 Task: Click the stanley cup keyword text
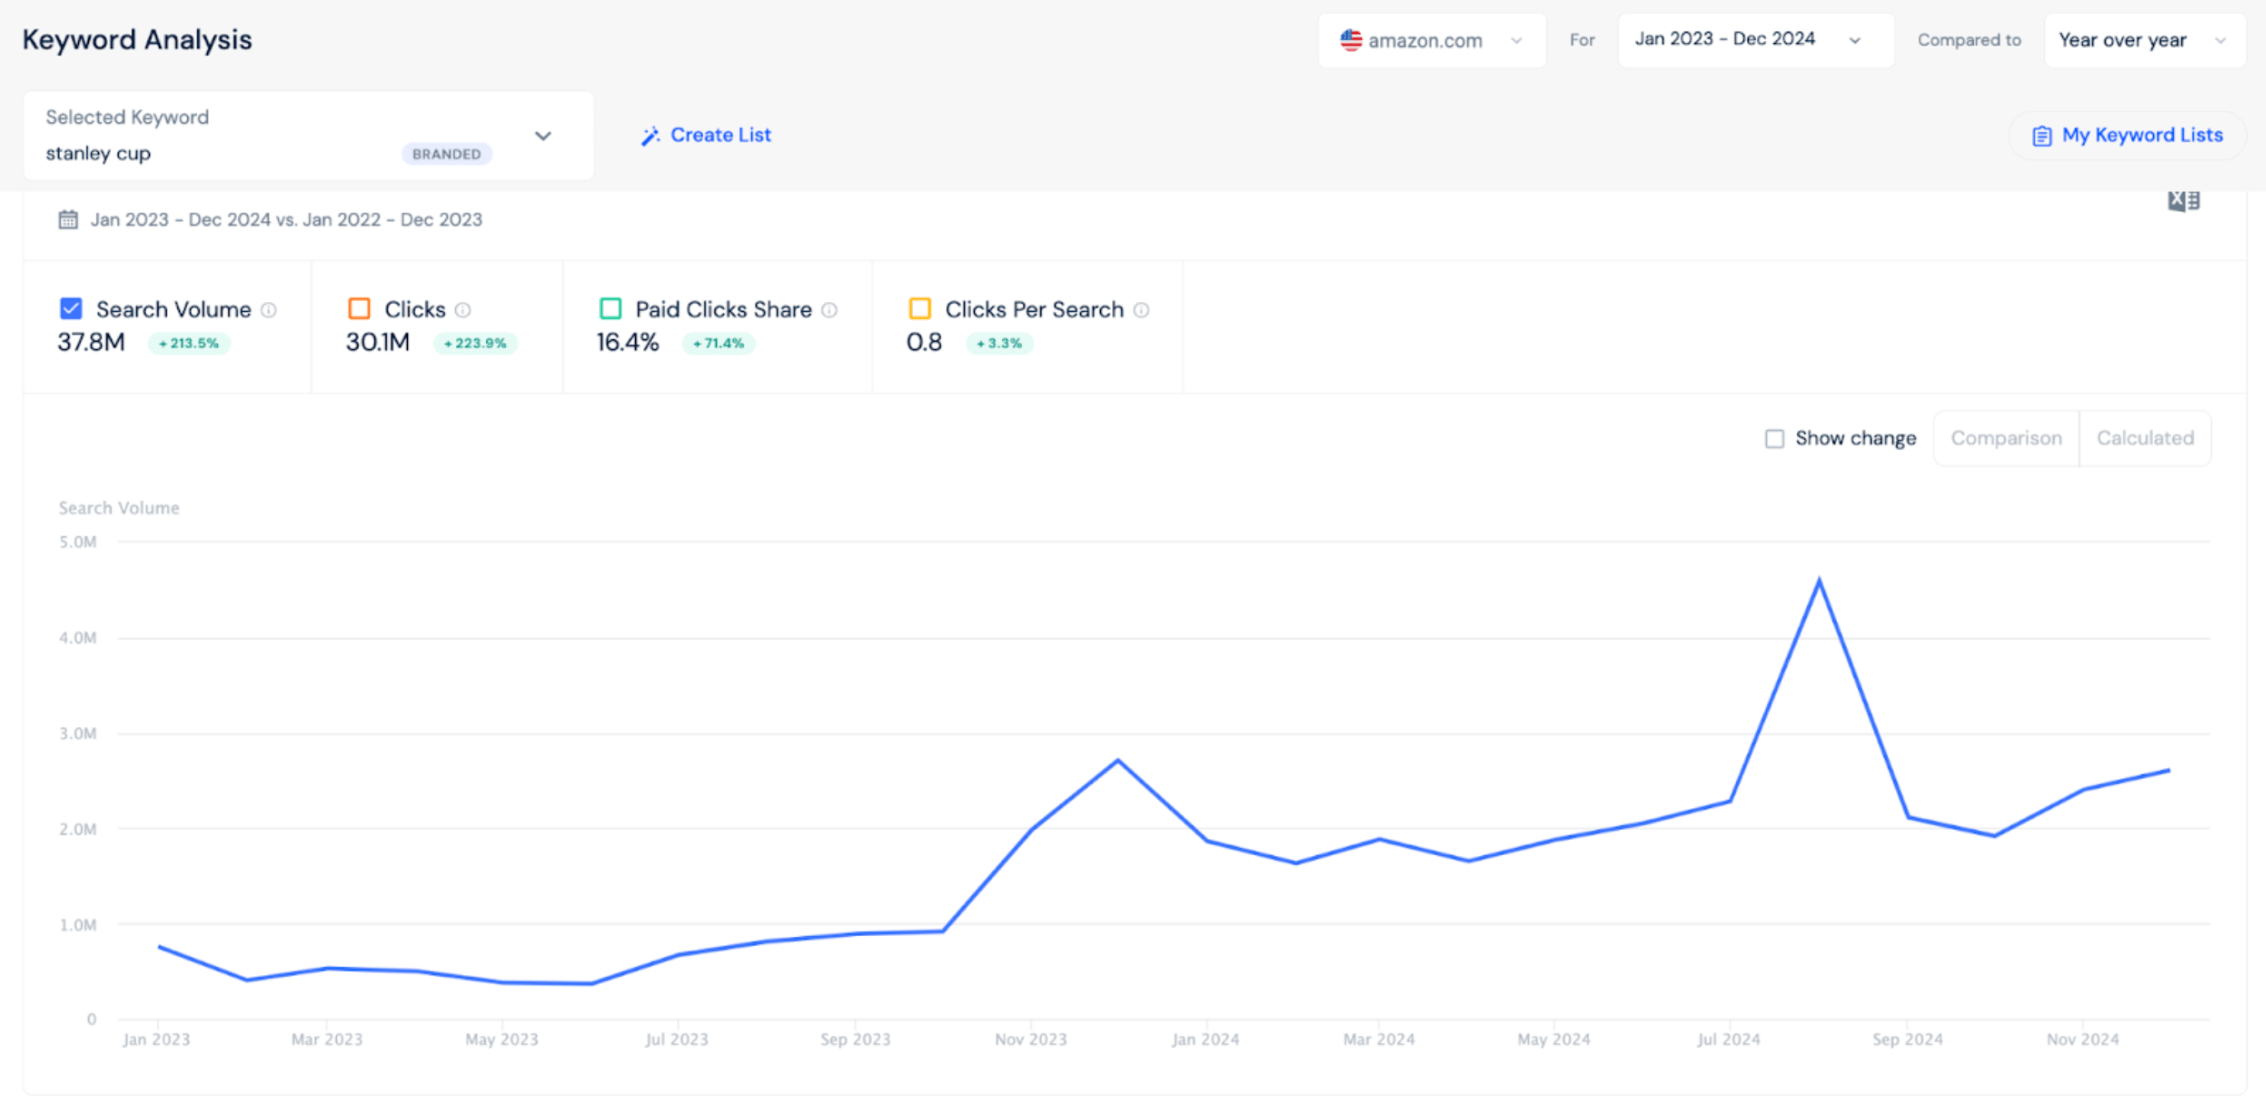coord(98,154)
